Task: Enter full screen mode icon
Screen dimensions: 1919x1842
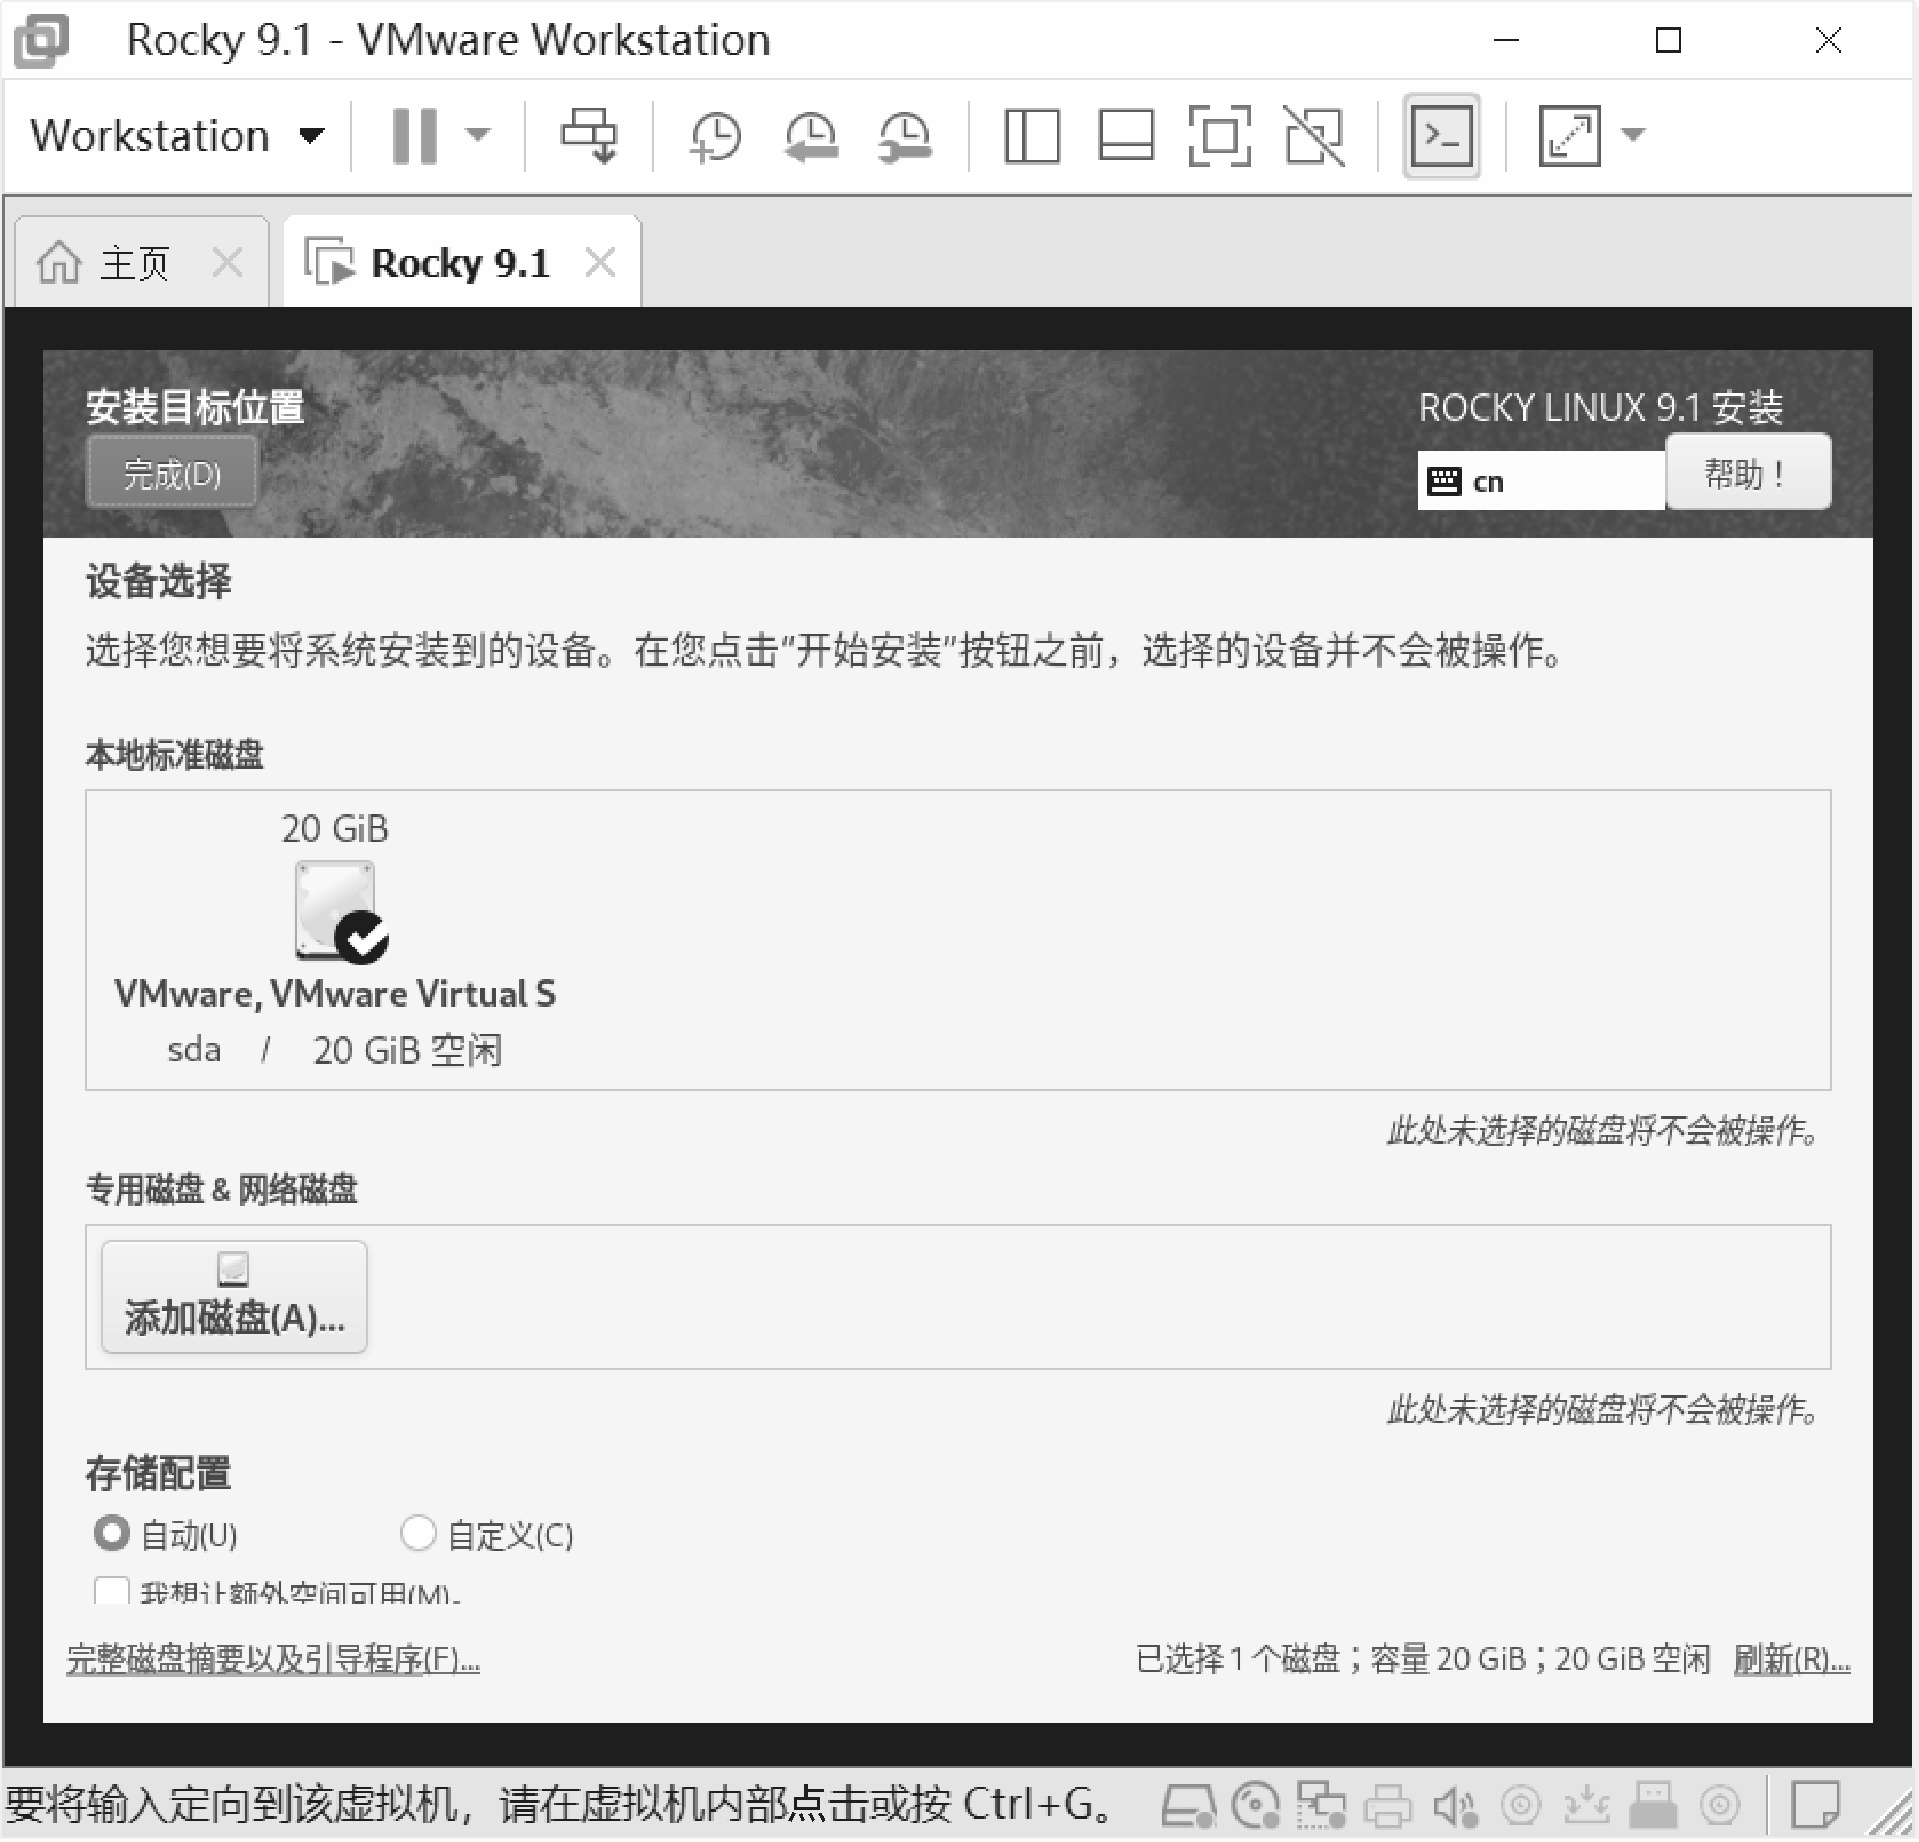Action: tap(1219, 135)
